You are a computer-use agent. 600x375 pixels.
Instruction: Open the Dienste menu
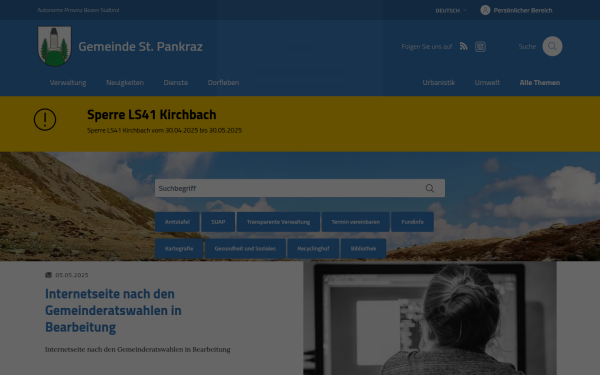(176, 82)
